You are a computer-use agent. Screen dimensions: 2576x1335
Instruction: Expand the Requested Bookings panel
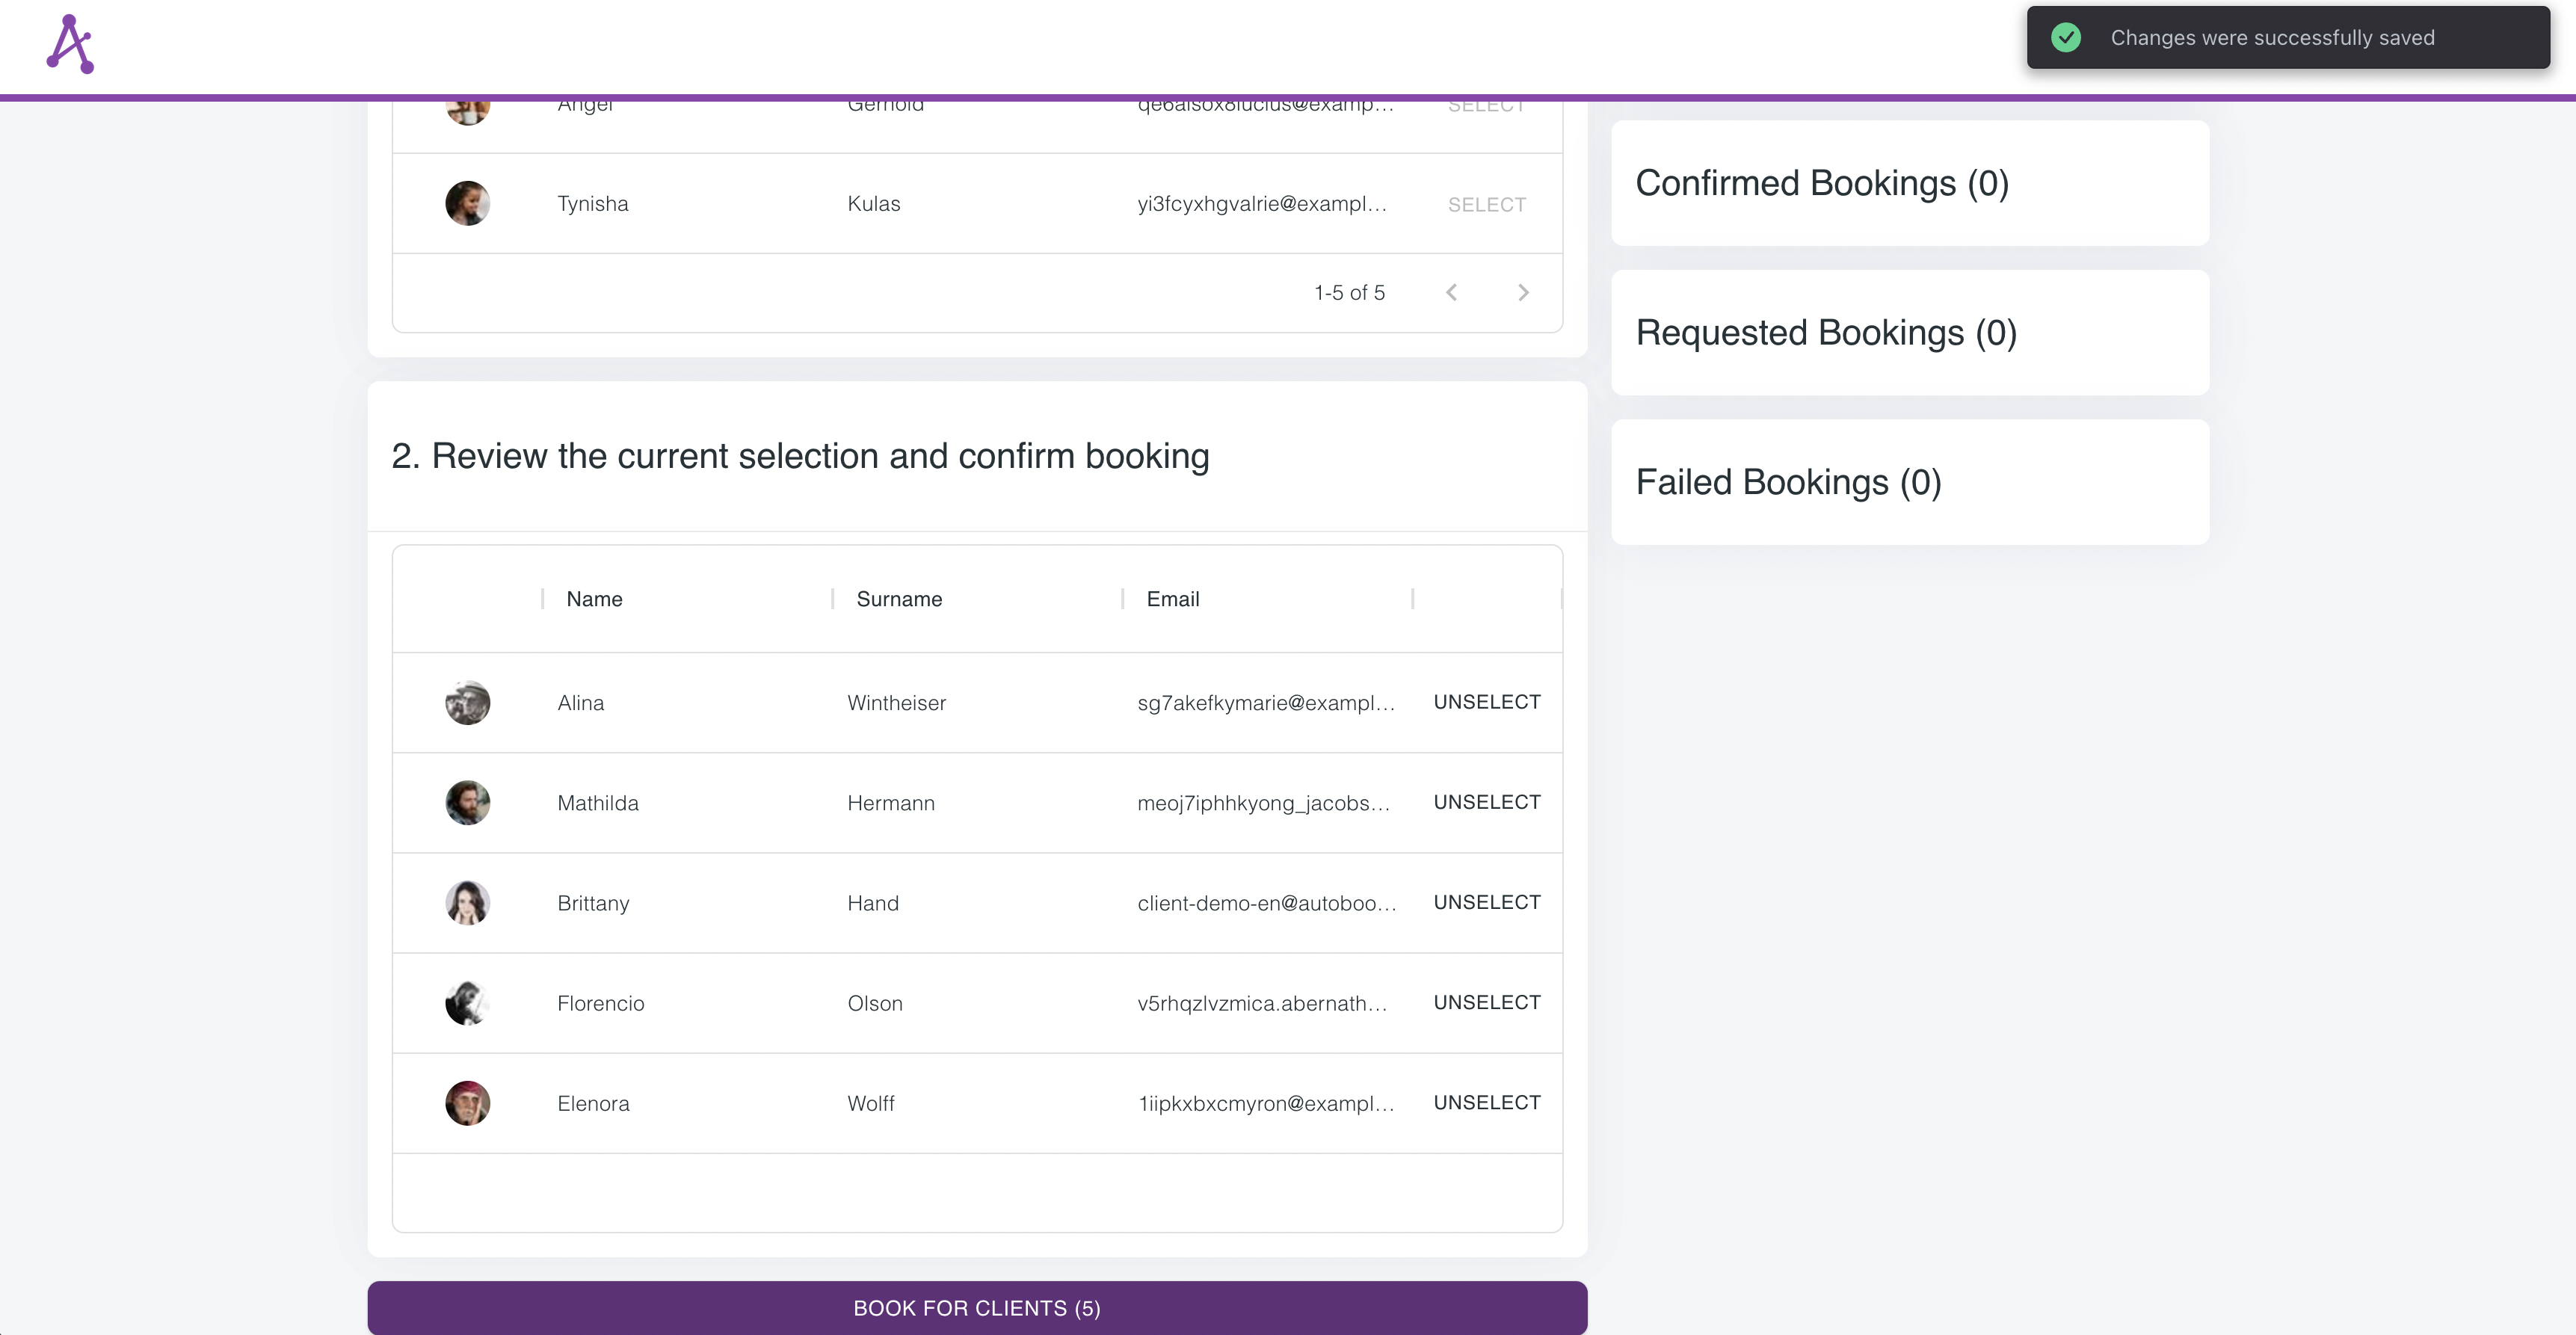click(1909, 333)
